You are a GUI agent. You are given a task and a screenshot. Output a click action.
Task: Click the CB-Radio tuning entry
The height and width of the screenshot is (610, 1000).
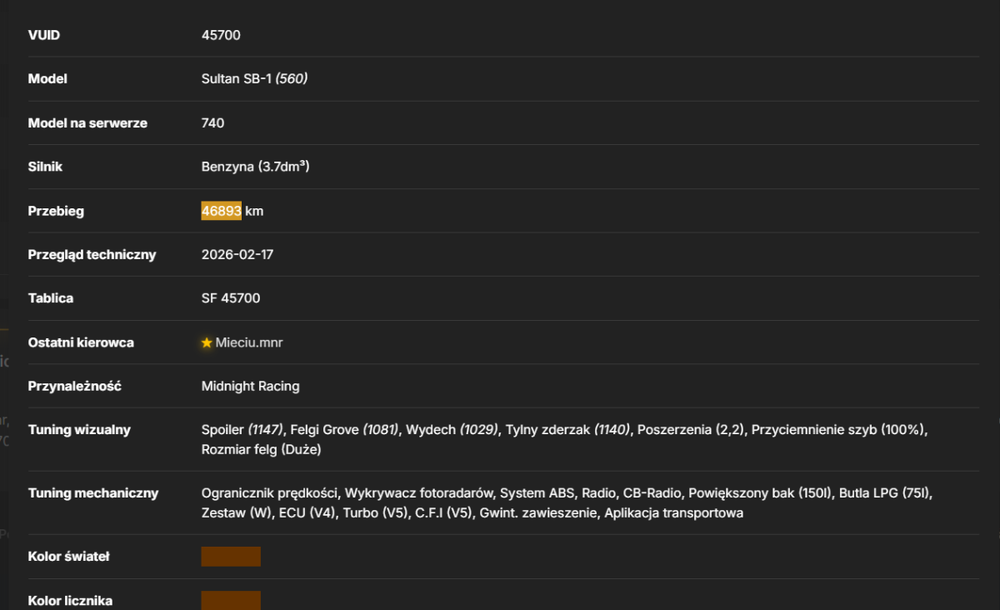click(x=652, y=493)
